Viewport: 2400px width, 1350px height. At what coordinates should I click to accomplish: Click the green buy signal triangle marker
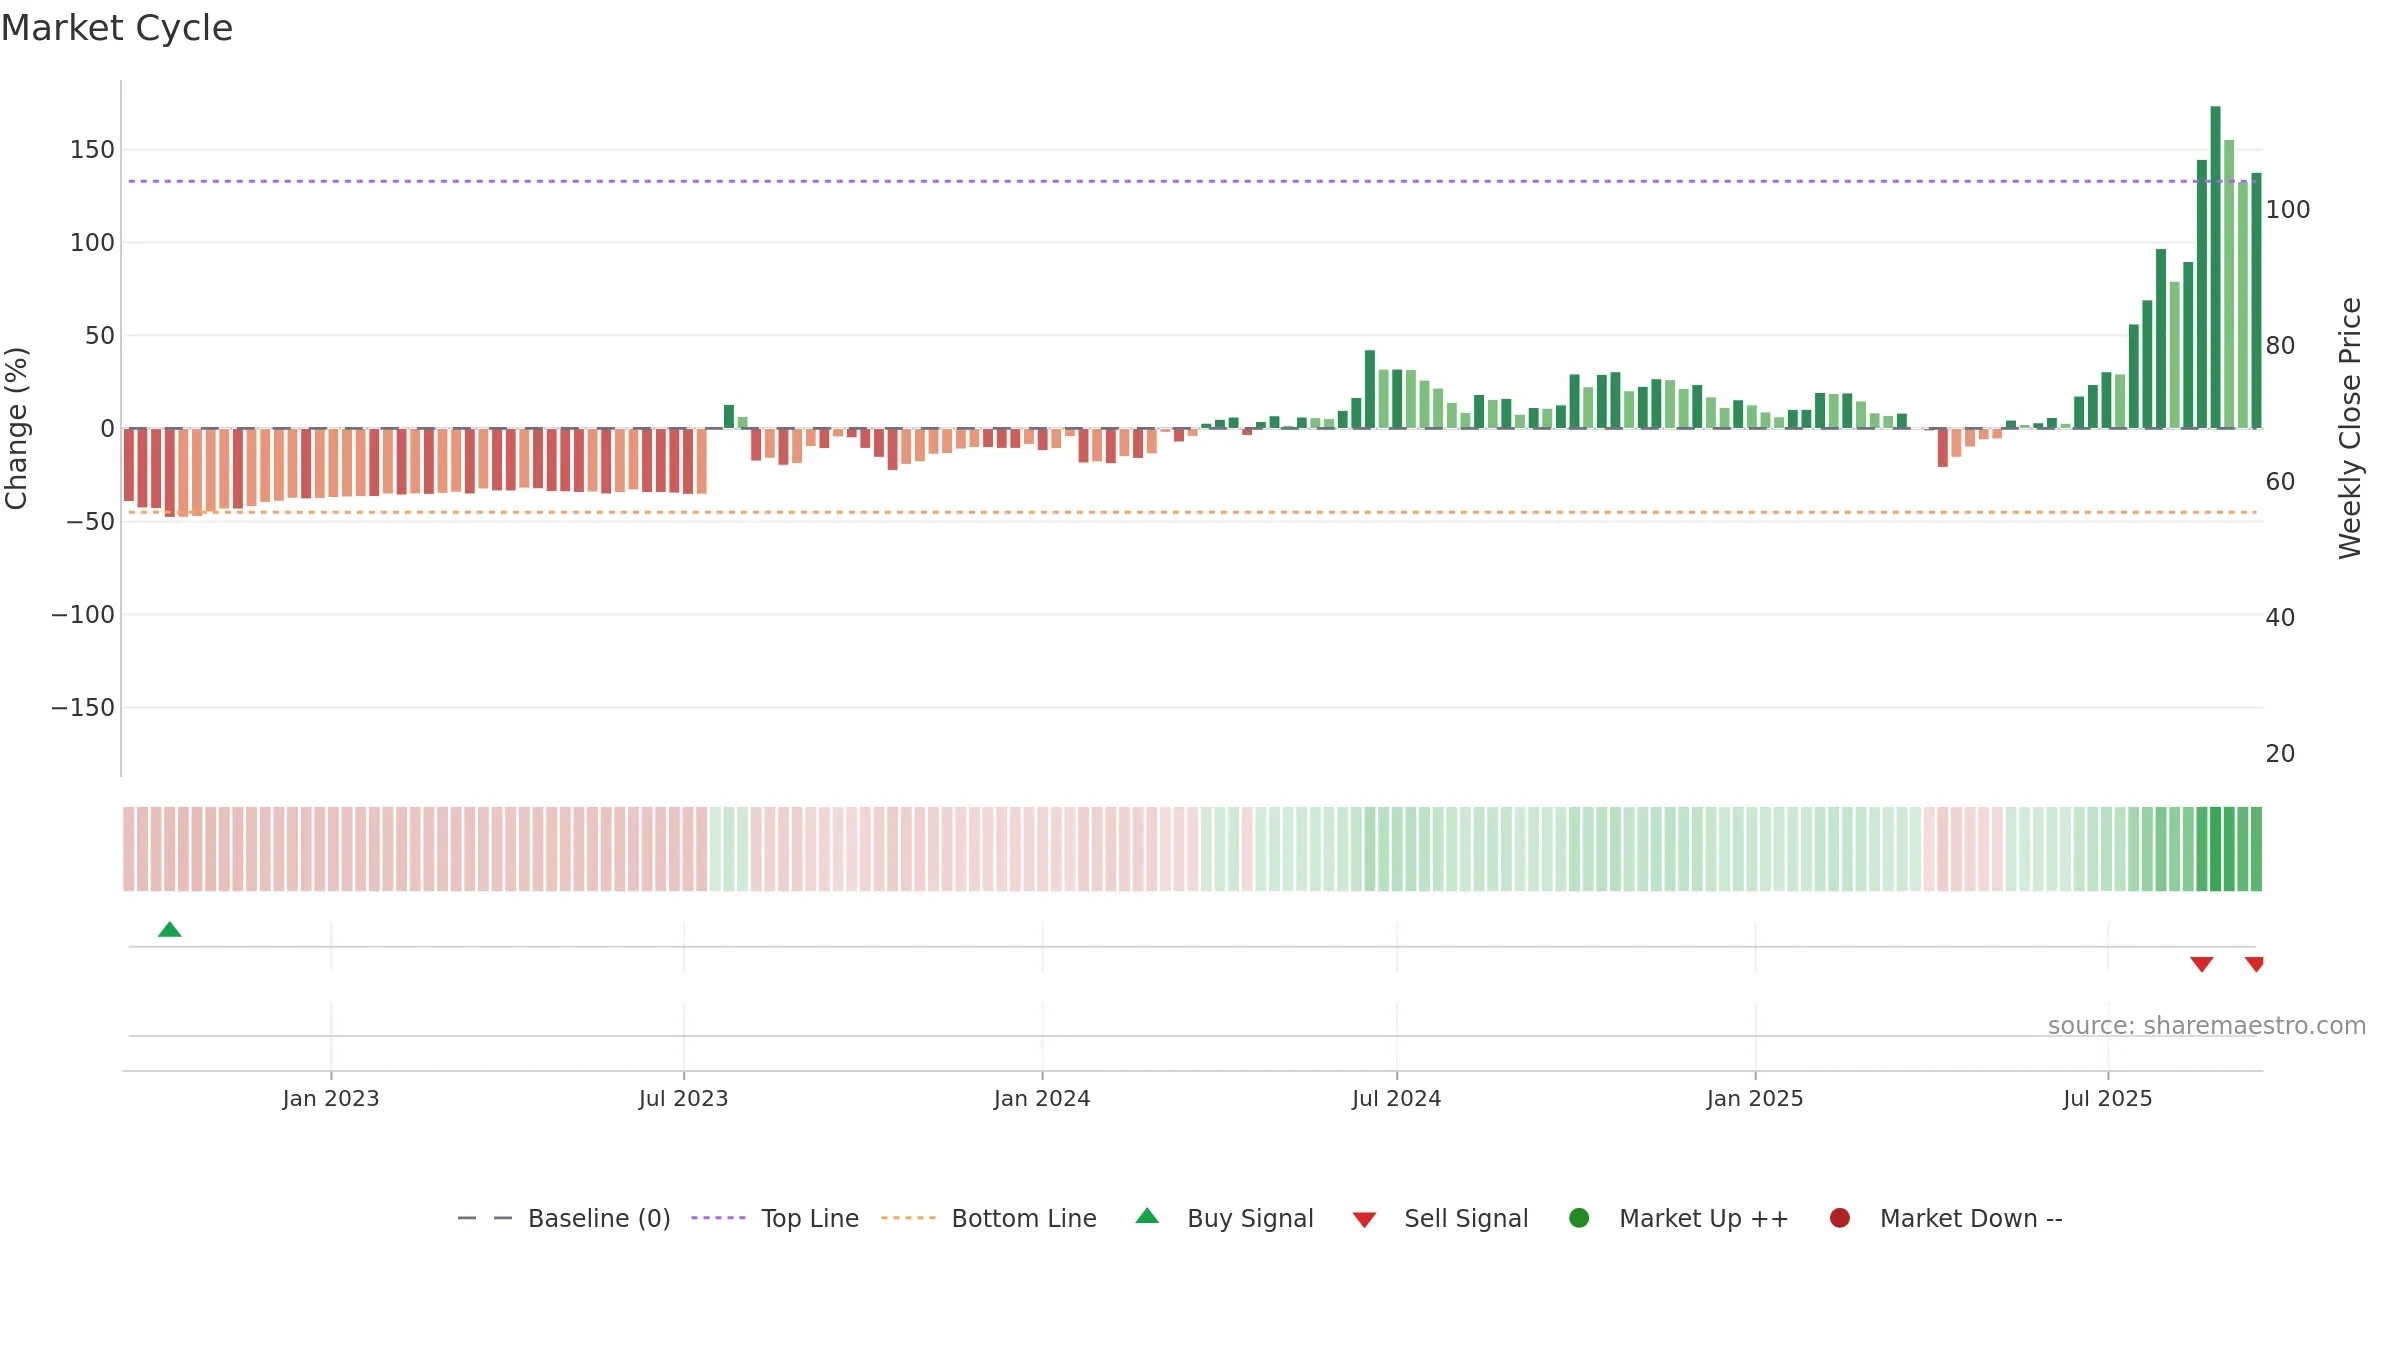coord(170,930)
